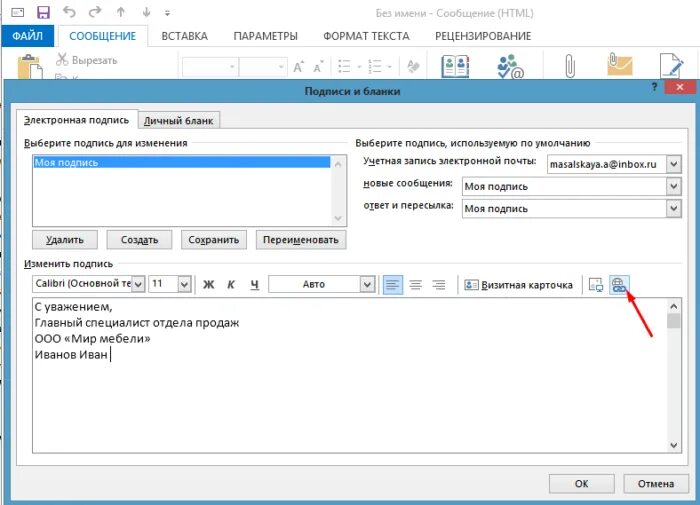Go to the next item with the down arrow
The height and width of the screenshot is (505, 700).
[x=146, y=13]
